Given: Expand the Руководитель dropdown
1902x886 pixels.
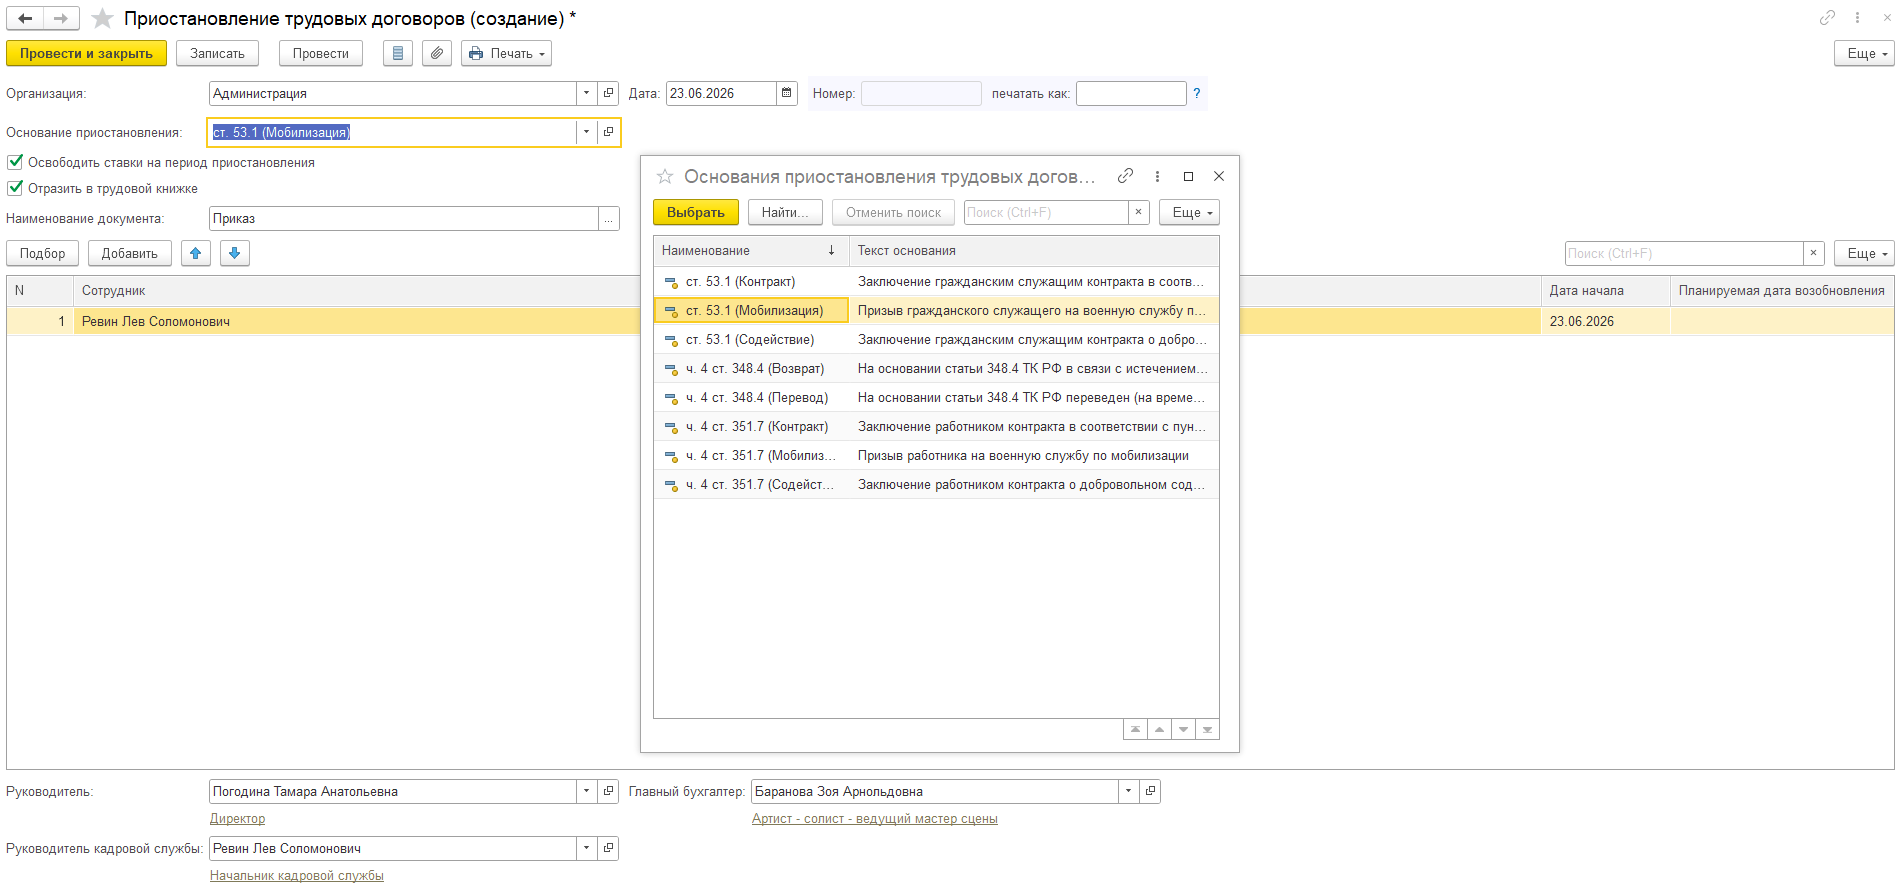Looking at the screenshot, I should (586, 791).
